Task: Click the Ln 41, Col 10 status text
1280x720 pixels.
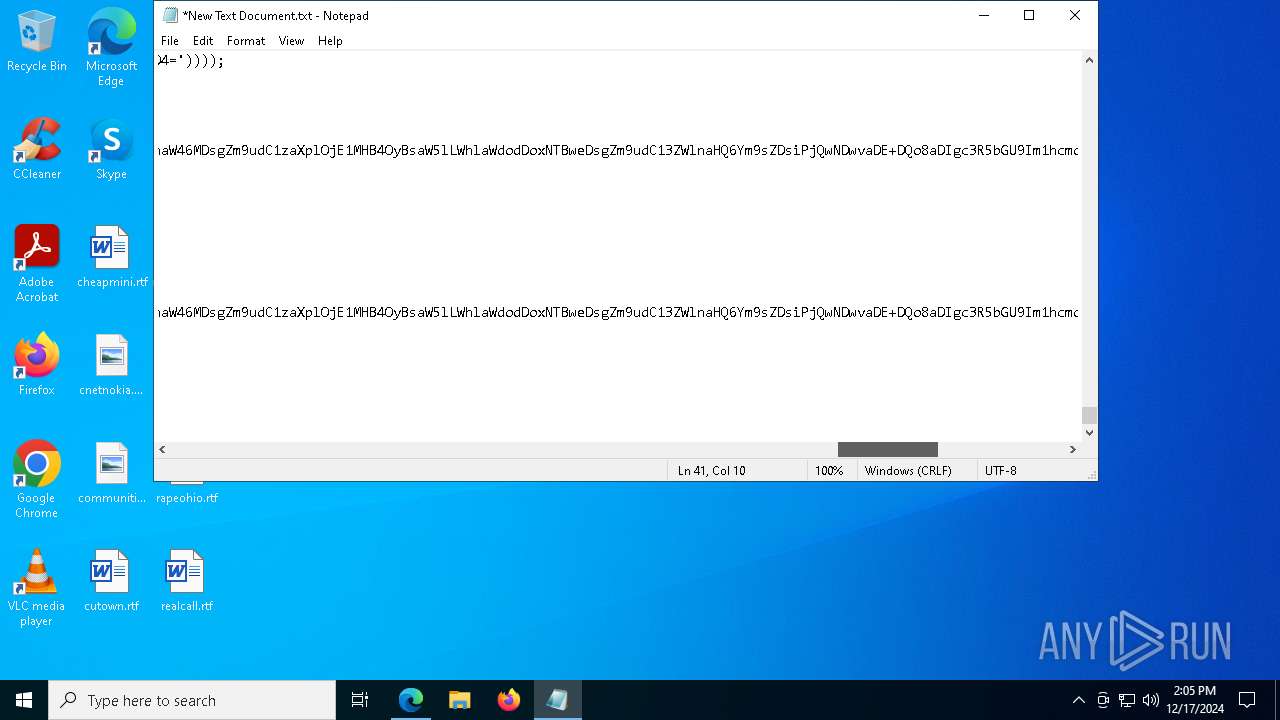Action: pyautogui.click(x=711, y=471)
